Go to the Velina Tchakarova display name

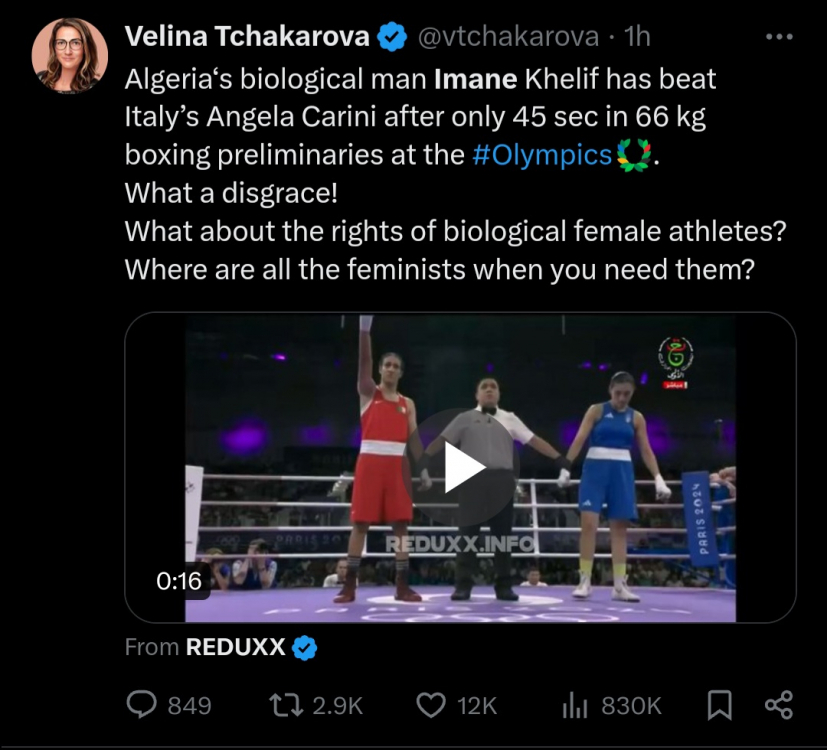click(247, 37)
